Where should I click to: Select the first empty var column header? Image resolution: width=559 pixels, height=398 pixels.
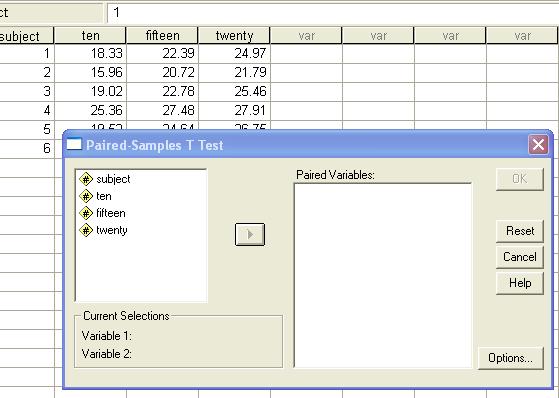pyautogui.click(x=306, y=36)
